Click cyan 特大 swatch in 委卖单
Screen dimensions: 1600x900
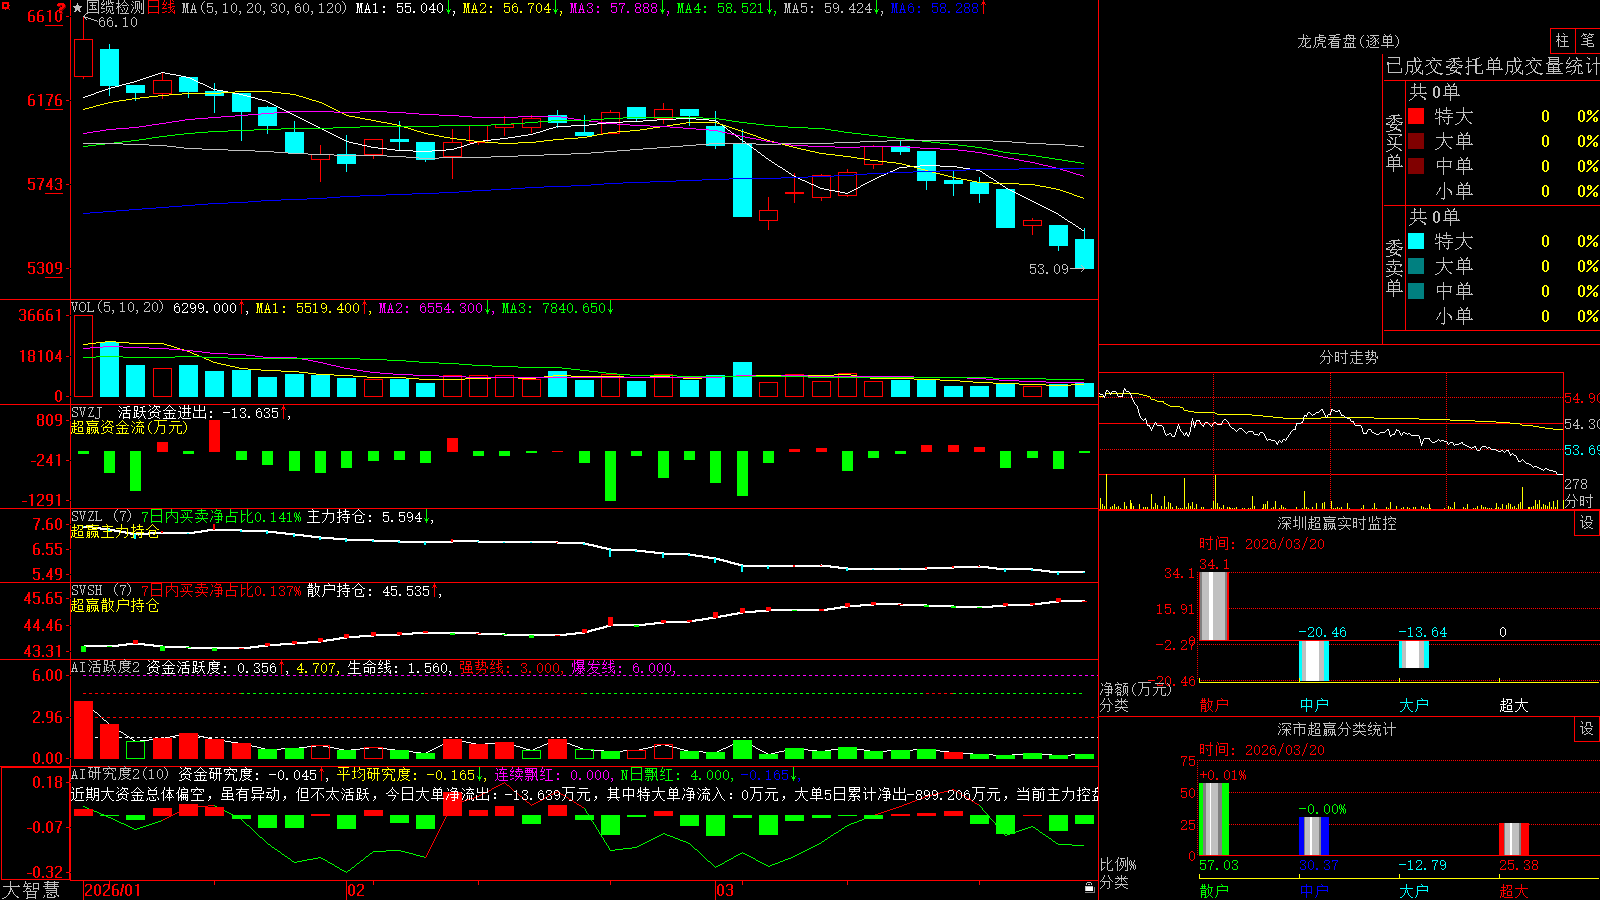(1416, 241)
